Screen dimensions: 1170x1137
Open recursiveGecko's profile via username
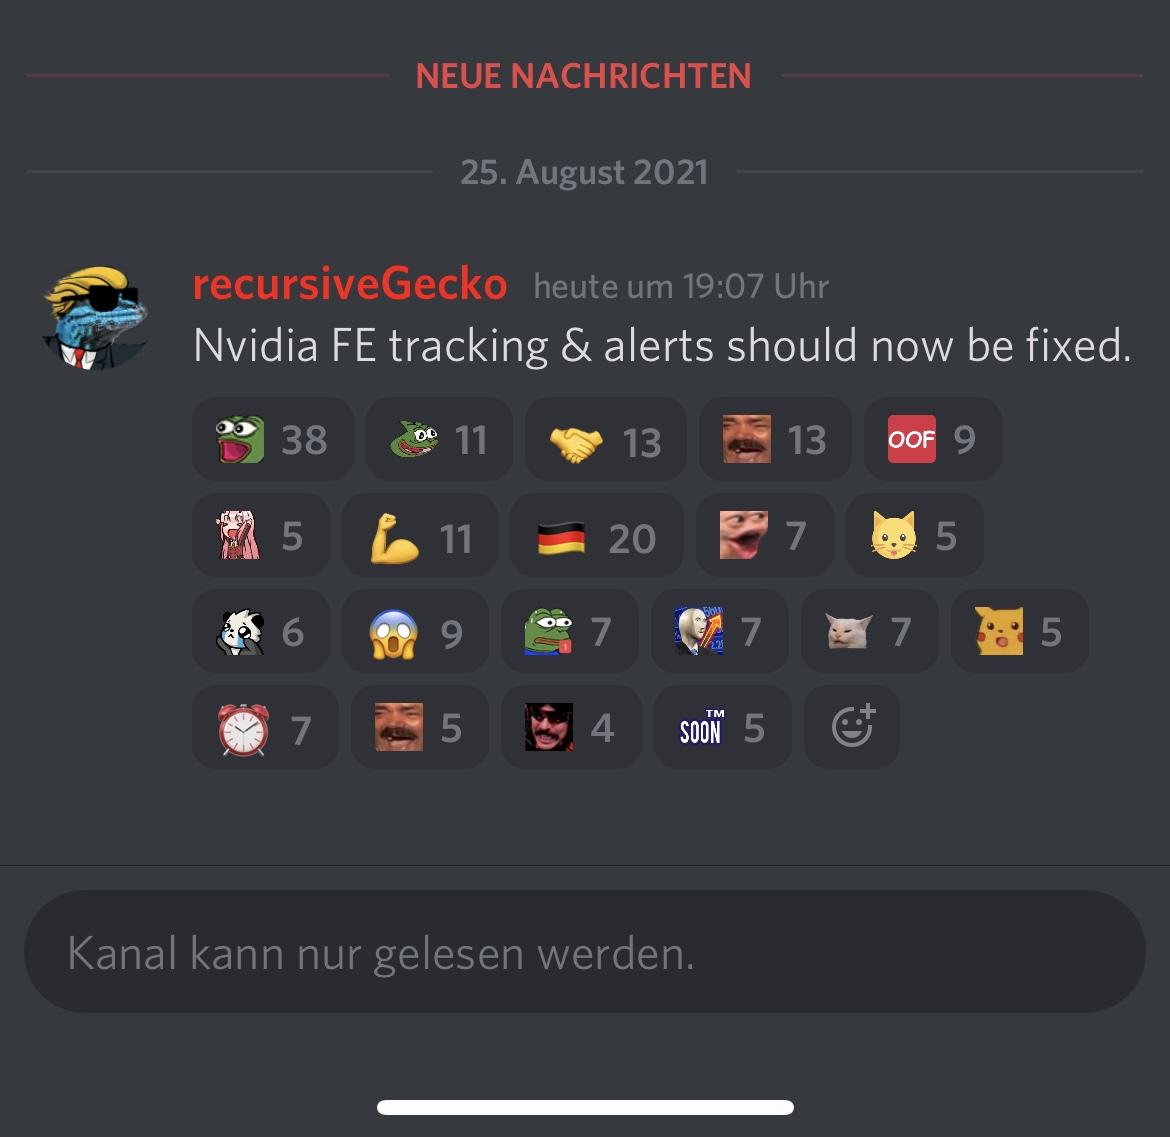click(350, 284)
